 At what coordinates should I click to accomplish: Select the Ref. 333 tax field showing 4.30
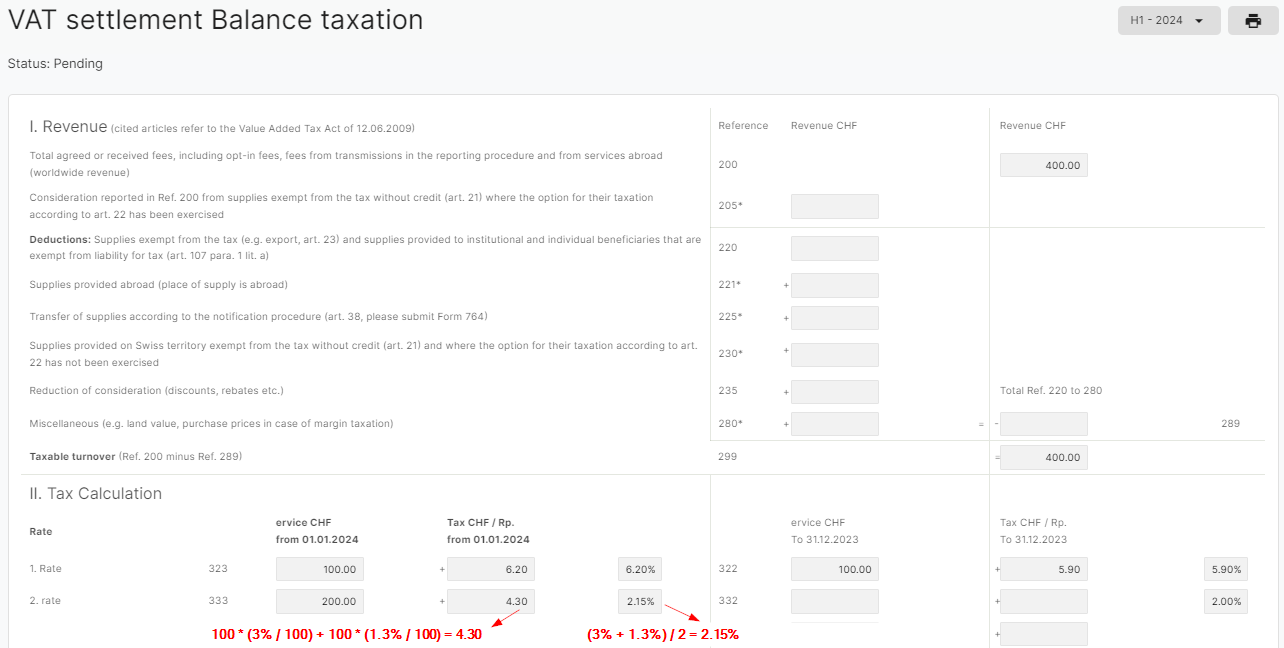(x=490, y=601)
